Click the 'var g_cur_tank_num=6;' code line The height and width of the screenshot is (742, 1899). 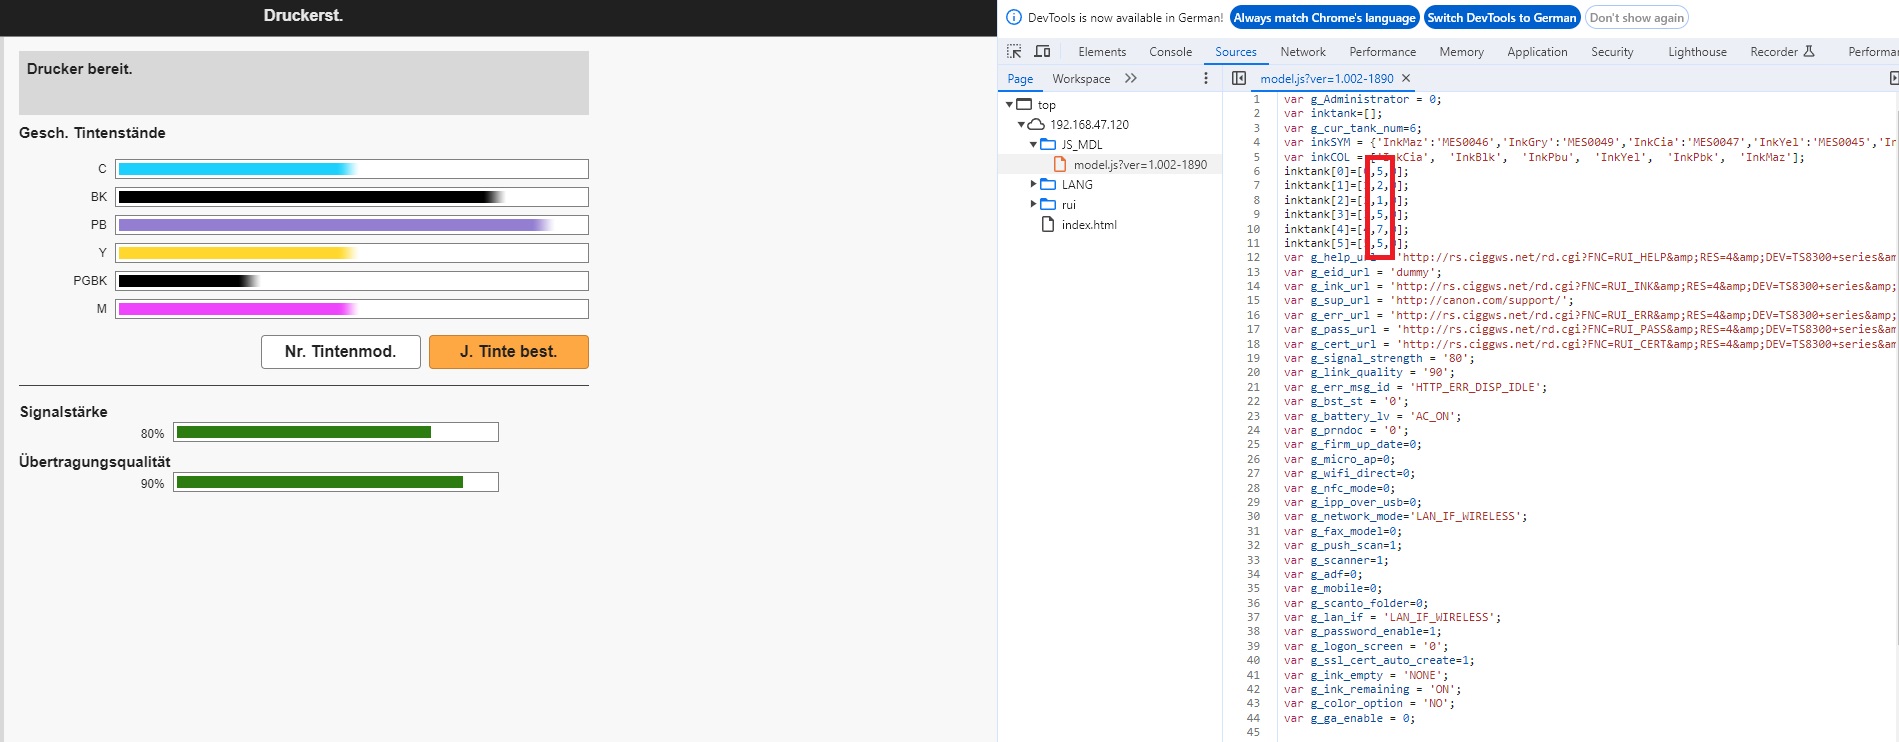click(1352, 128)
